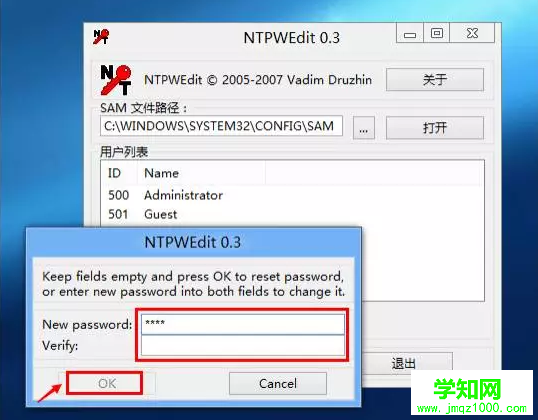The height and width of the screenshot is (420, 538).
Task: Maximize the NTPWEdit main window
Action: coord(436,33)
